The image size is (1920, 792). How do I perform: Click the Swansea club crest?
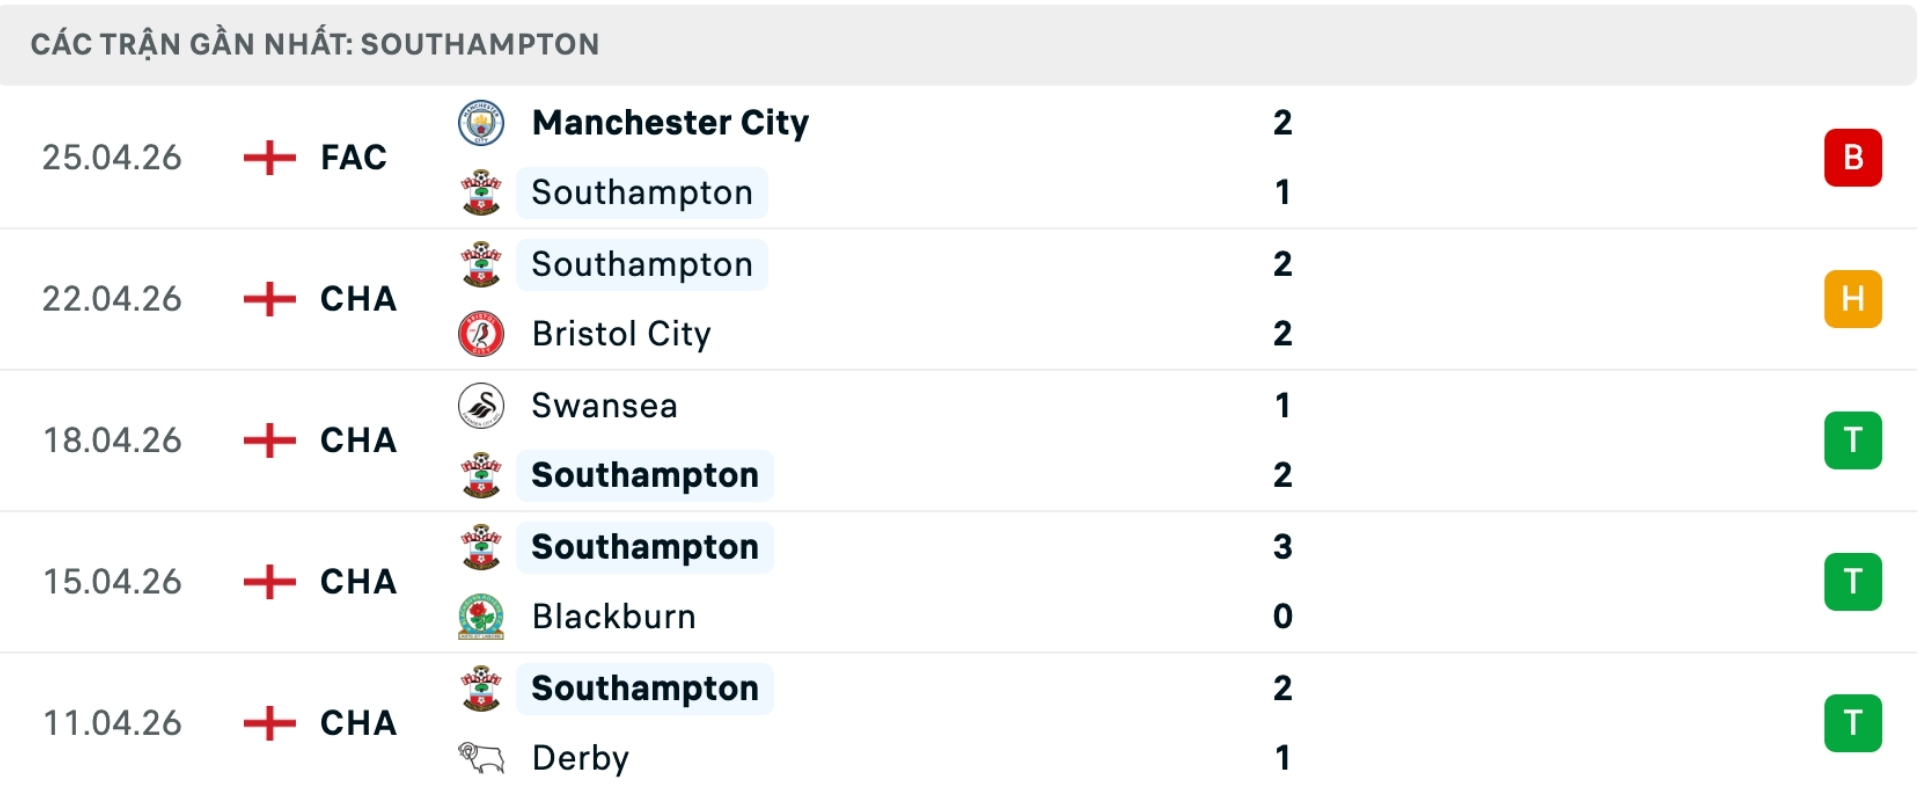click(x=481, y=406)
